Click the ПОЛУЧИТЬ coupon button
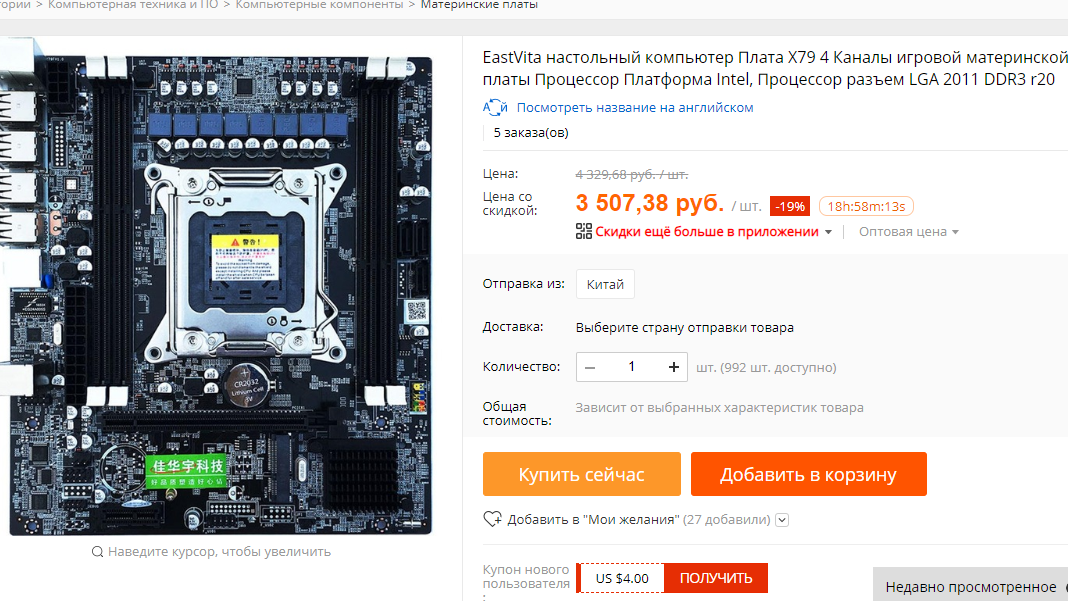The image size is (1068, 601). (x=716, y=578)
